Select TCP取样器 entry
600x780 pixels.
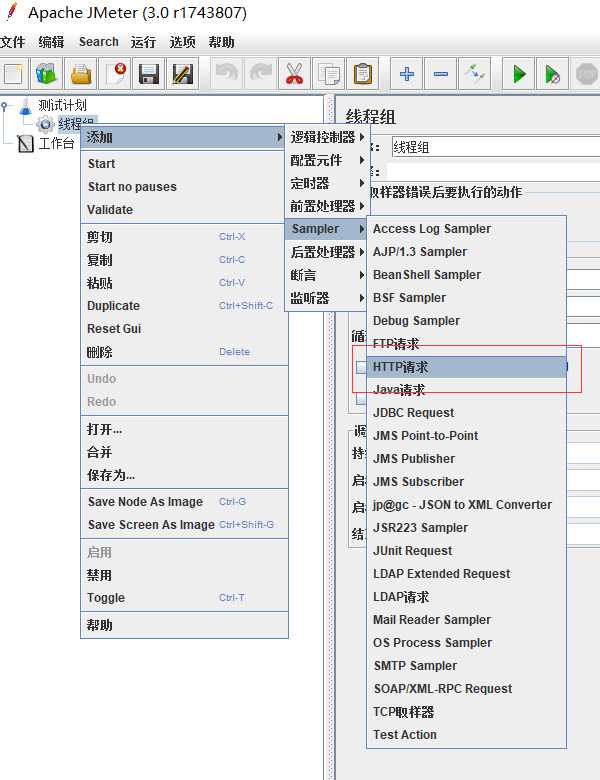[x=467, y=712]
